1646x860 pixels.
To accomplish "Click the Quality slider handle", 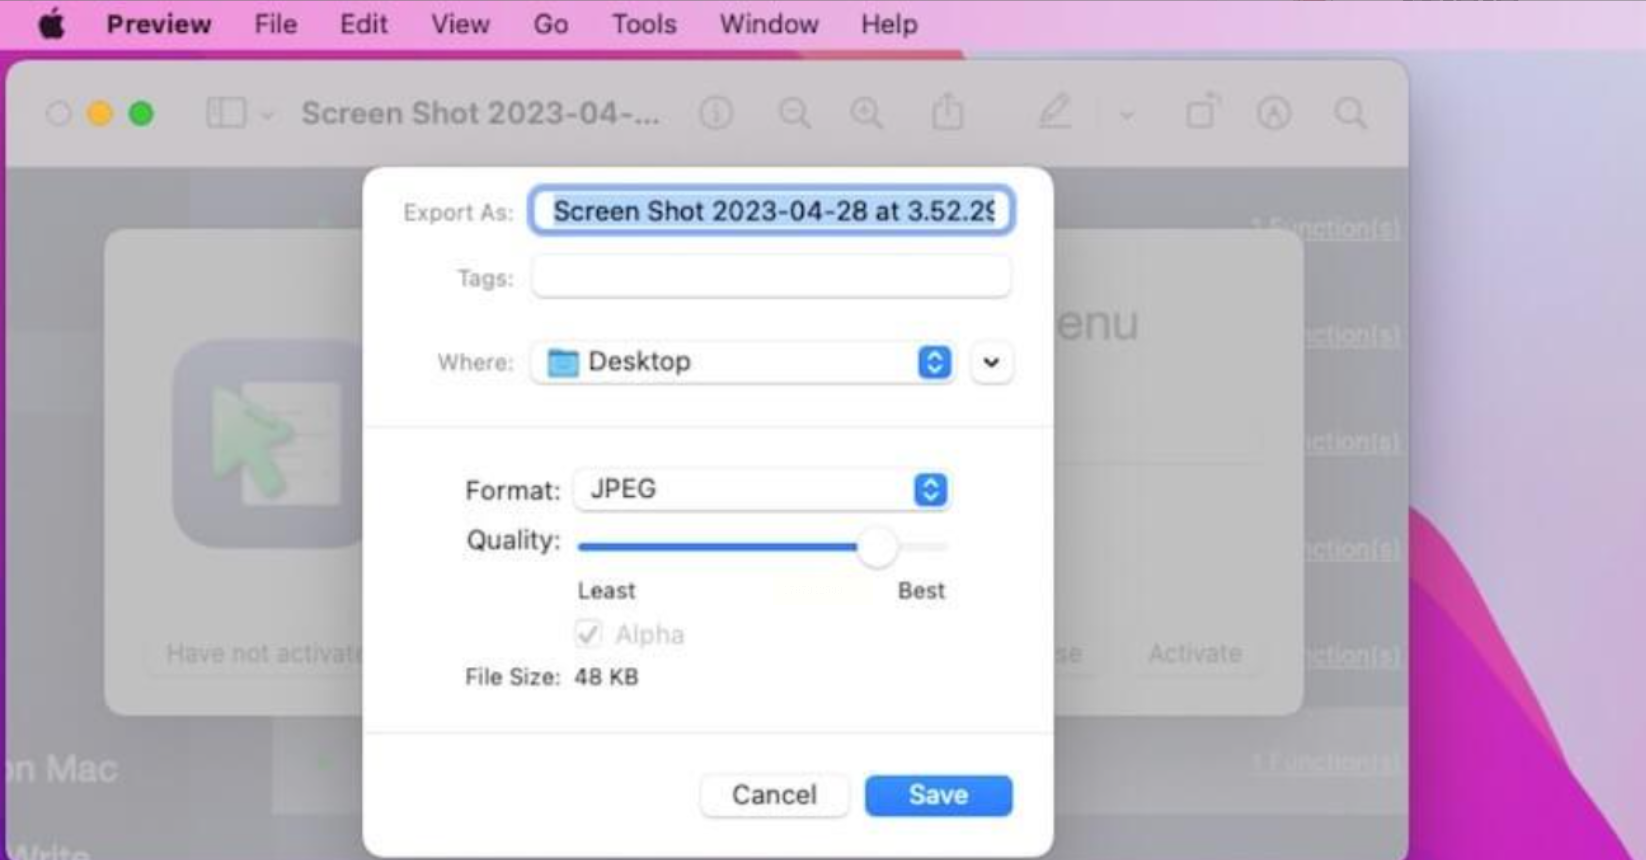I will coord(877,547).
